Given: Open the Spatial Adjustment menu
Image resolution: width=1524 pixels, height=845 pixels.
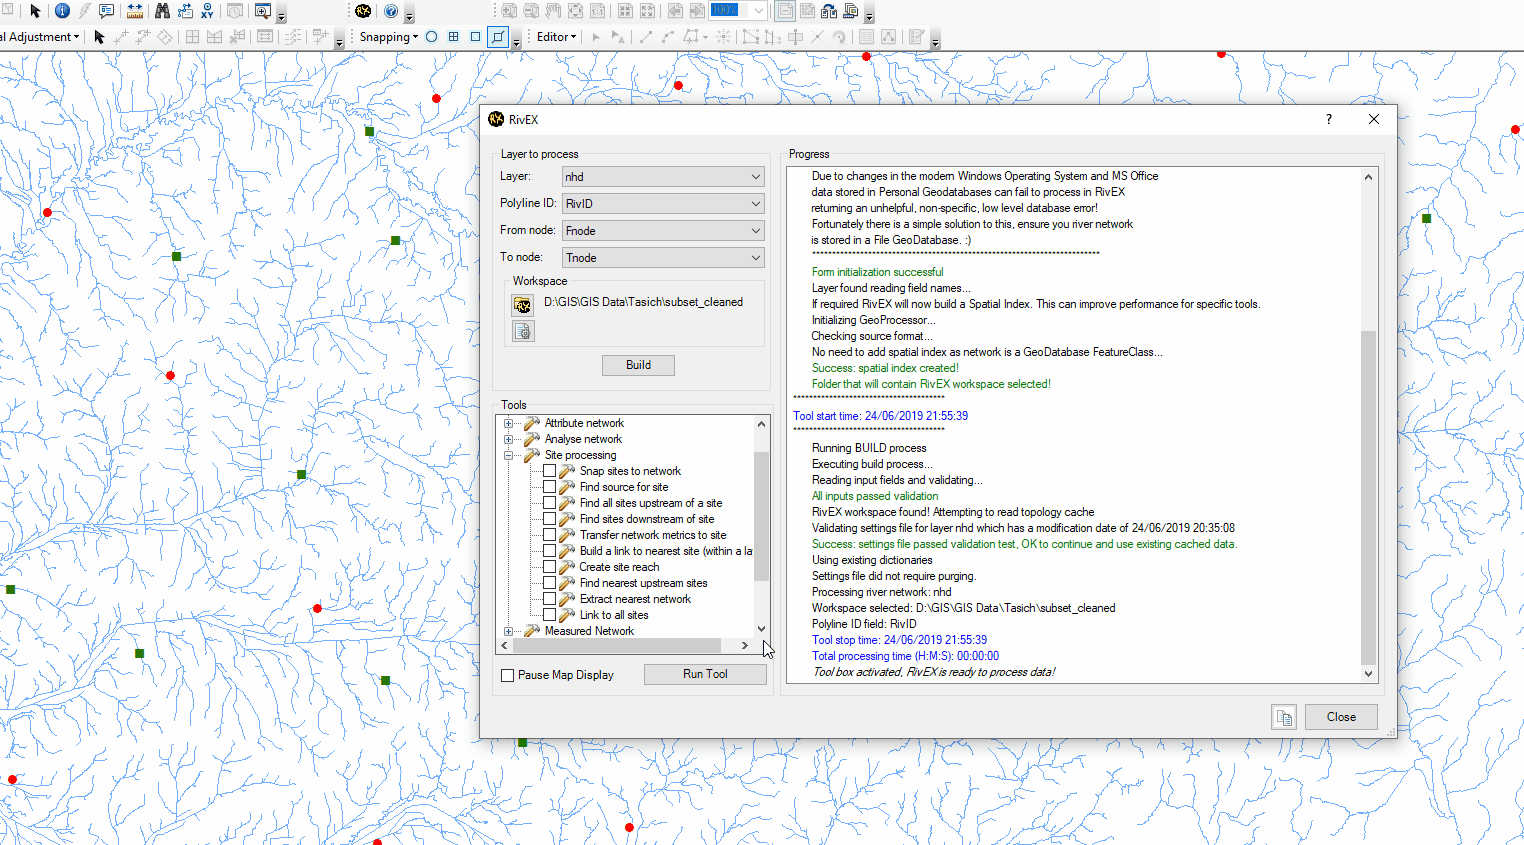Looking at the screenshot, I should click(x=40, y=37).
